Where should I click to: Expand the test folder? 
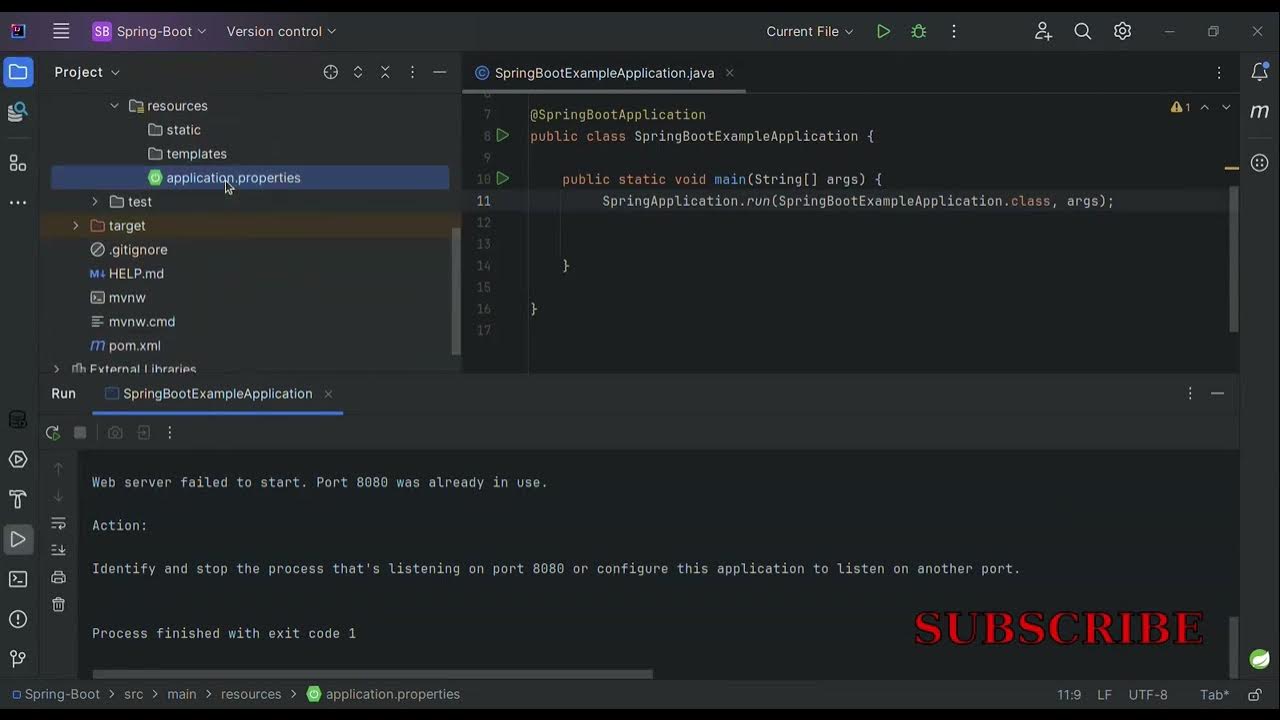coord(95,202)
